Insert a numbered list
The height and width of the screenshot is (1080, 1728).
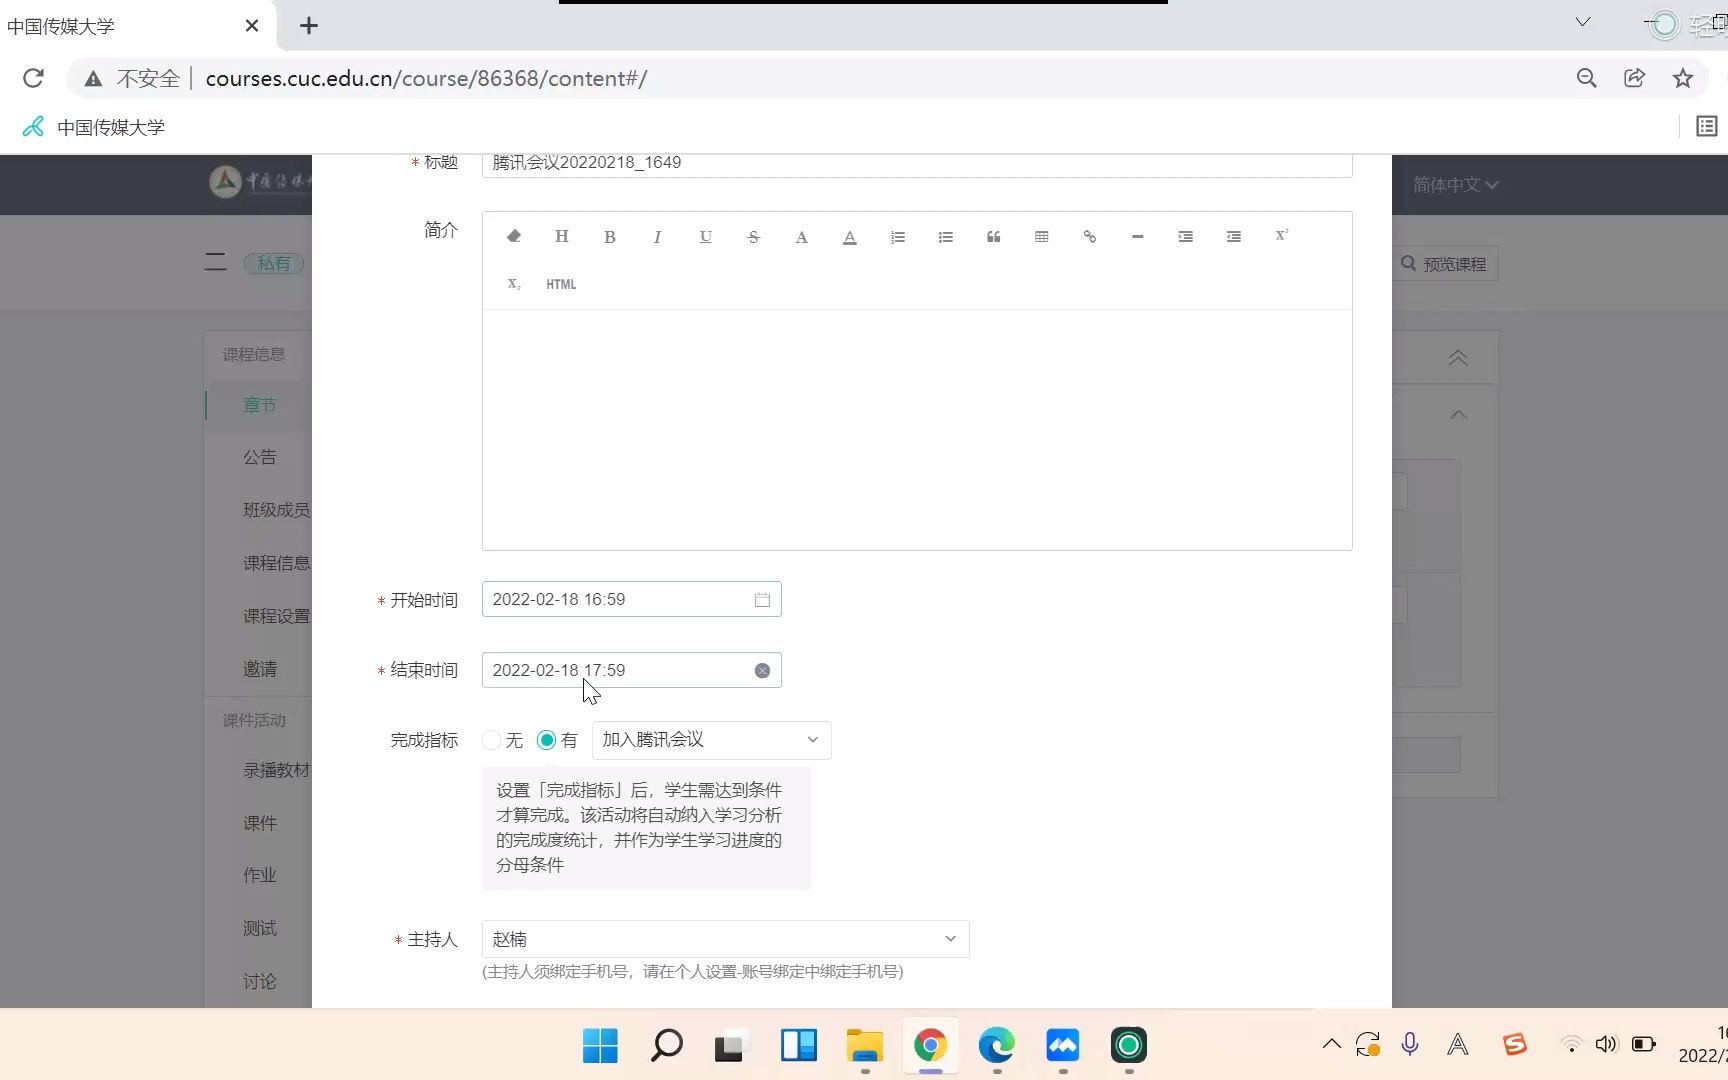coord(898,237)
